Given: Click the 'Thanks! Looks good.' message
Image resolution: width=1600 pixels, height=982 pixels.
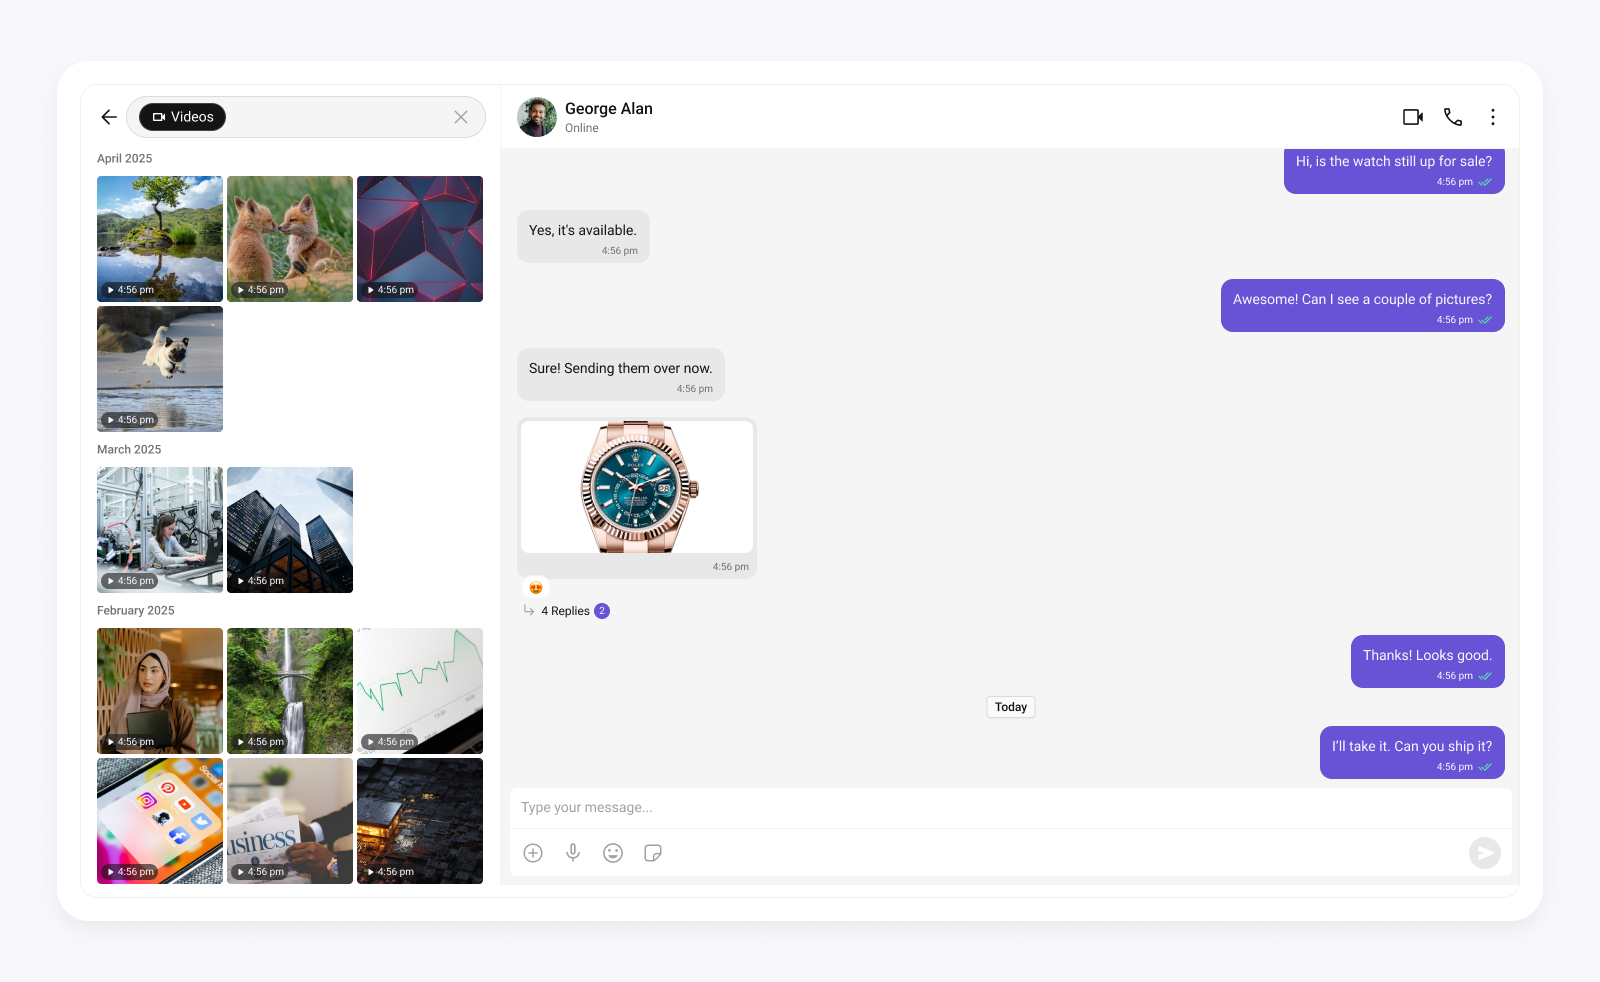Looking at the screenshot, I should point(1428,662).
